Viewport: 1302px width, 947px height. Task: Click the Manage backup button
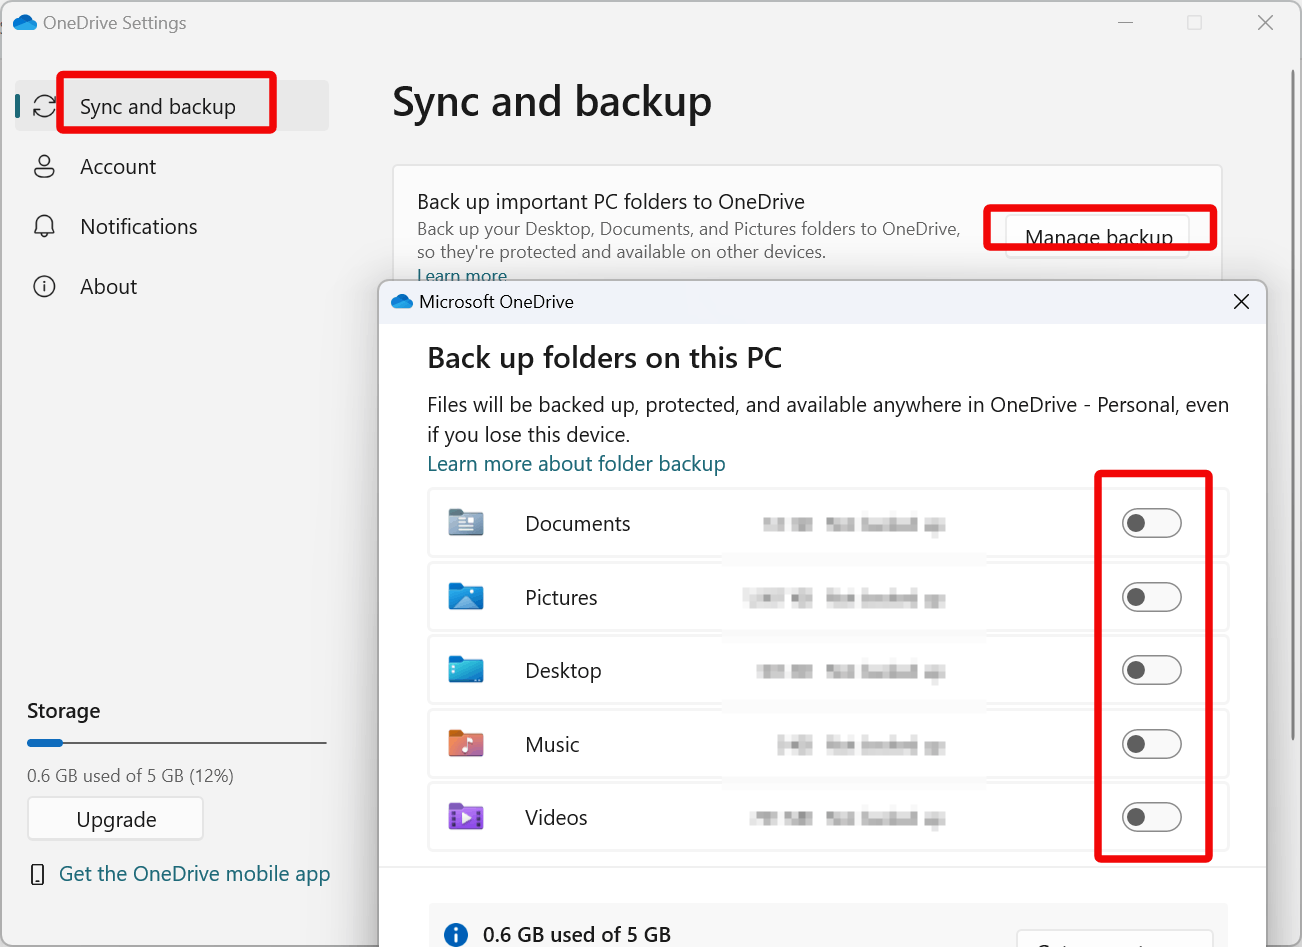pyautogui.click(x=1098, y=237)
